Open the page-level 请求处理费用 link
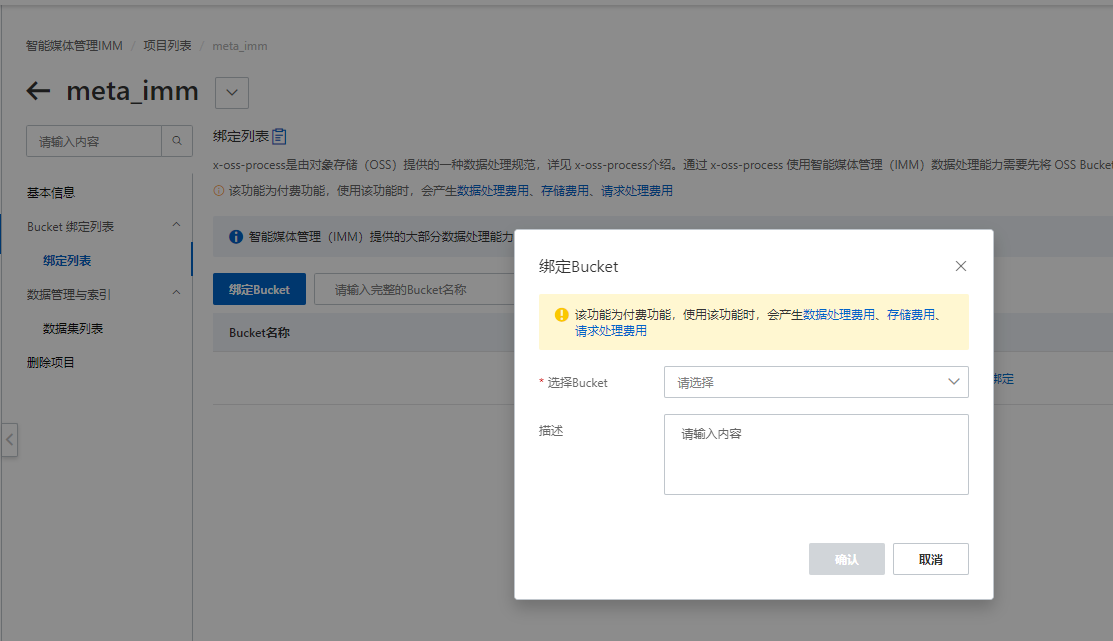Image resolution: width=1113 pixels, height=641 pixels. click(x=637, y=190)
